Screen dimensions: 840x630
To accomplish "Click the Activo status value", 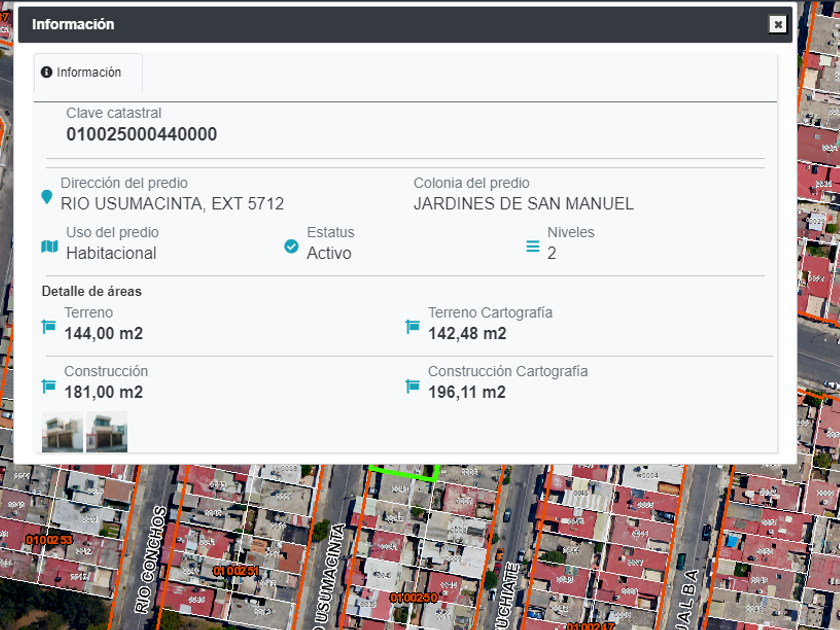I will (x=329, y=253).
